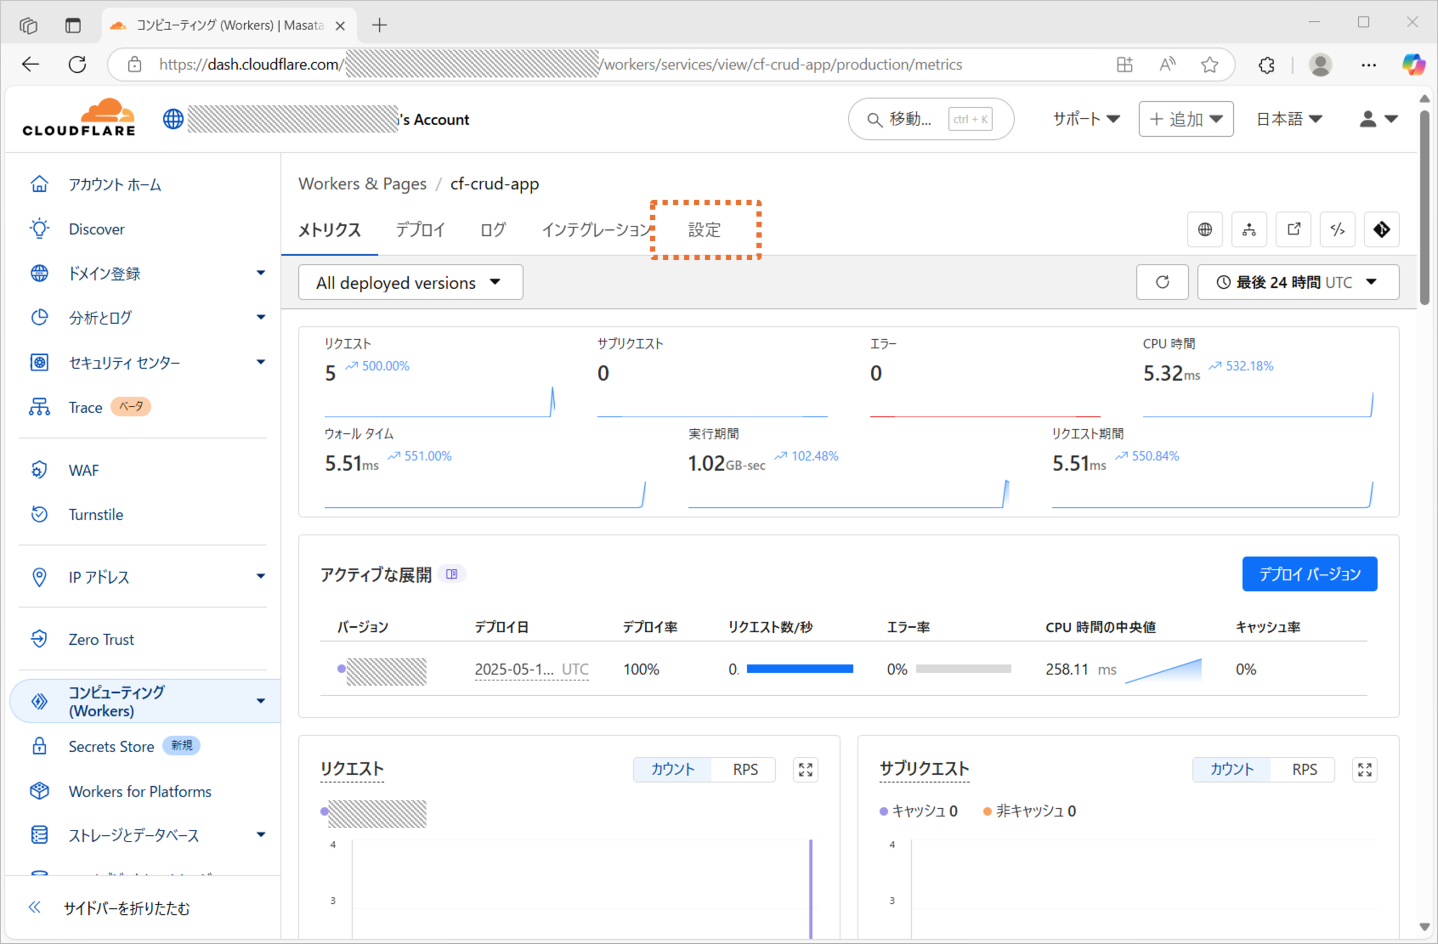This screenshot has width=1438, height=944.
Task: Click the ドメイン登録 globe icon
Action: [39, 273]
